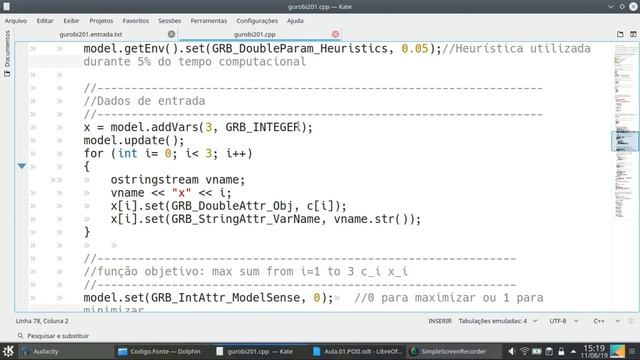Click the magnifier icon beside Pesquisar e substituir
The height and width of the screenshot is (360, 640).
tap(20, 336)
